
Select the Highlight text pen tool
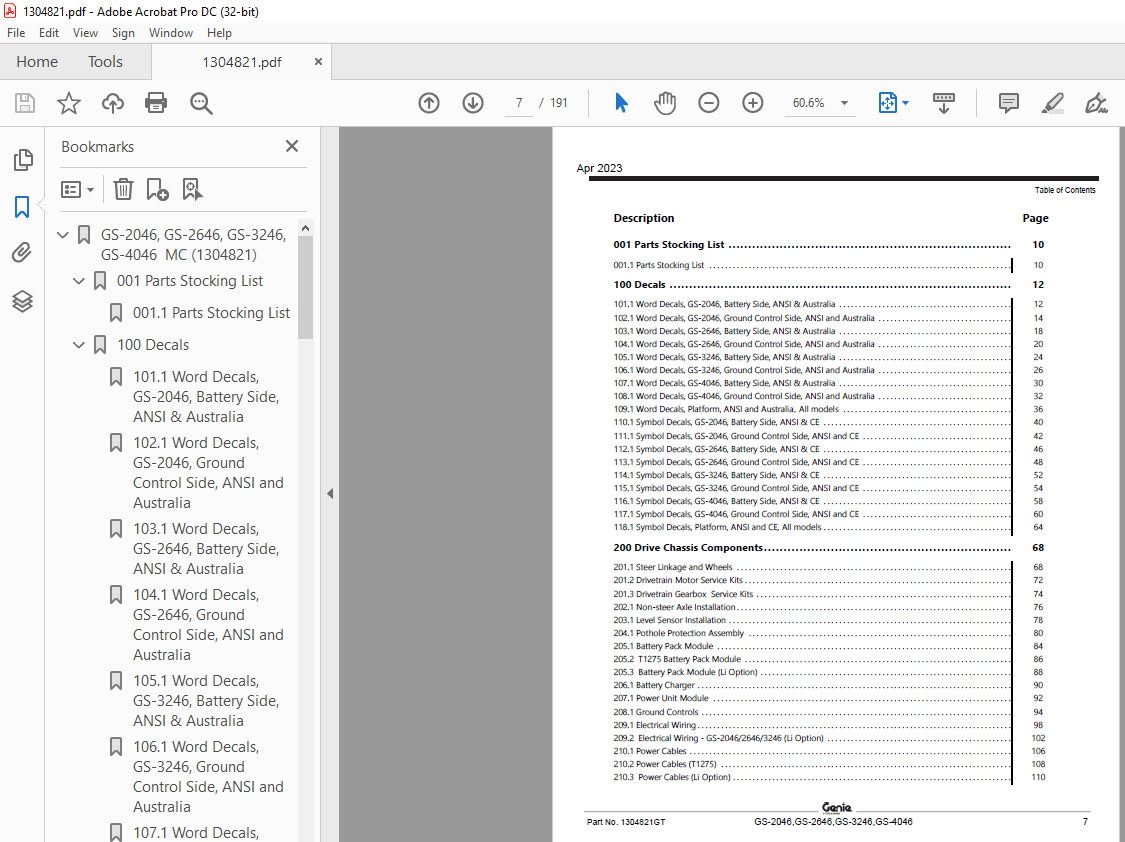pyautogui.click(x=1053, y=103)
